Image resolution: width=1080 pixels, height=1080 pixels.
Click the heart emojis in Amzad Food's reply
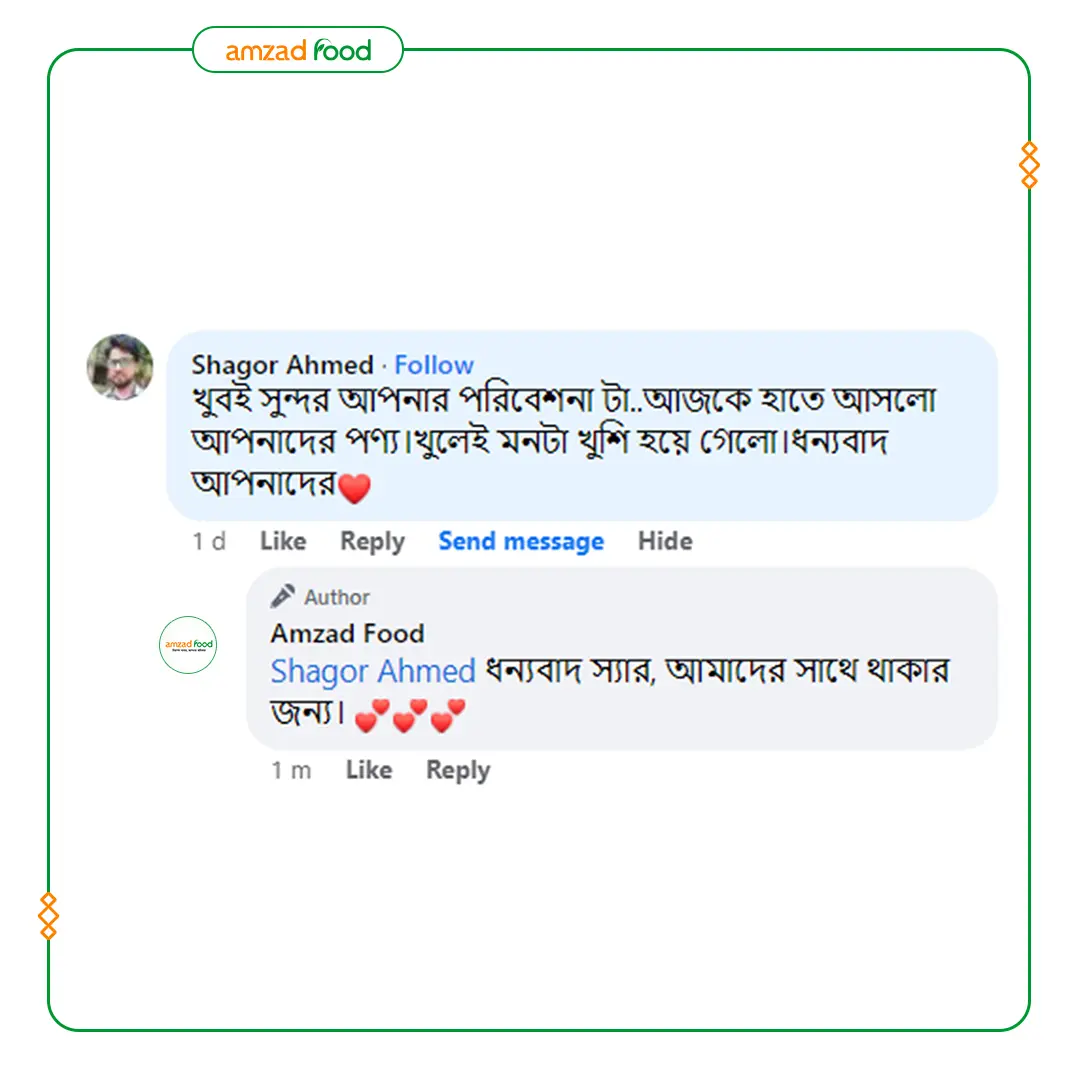pyautogui.click(x=410, y=716)
